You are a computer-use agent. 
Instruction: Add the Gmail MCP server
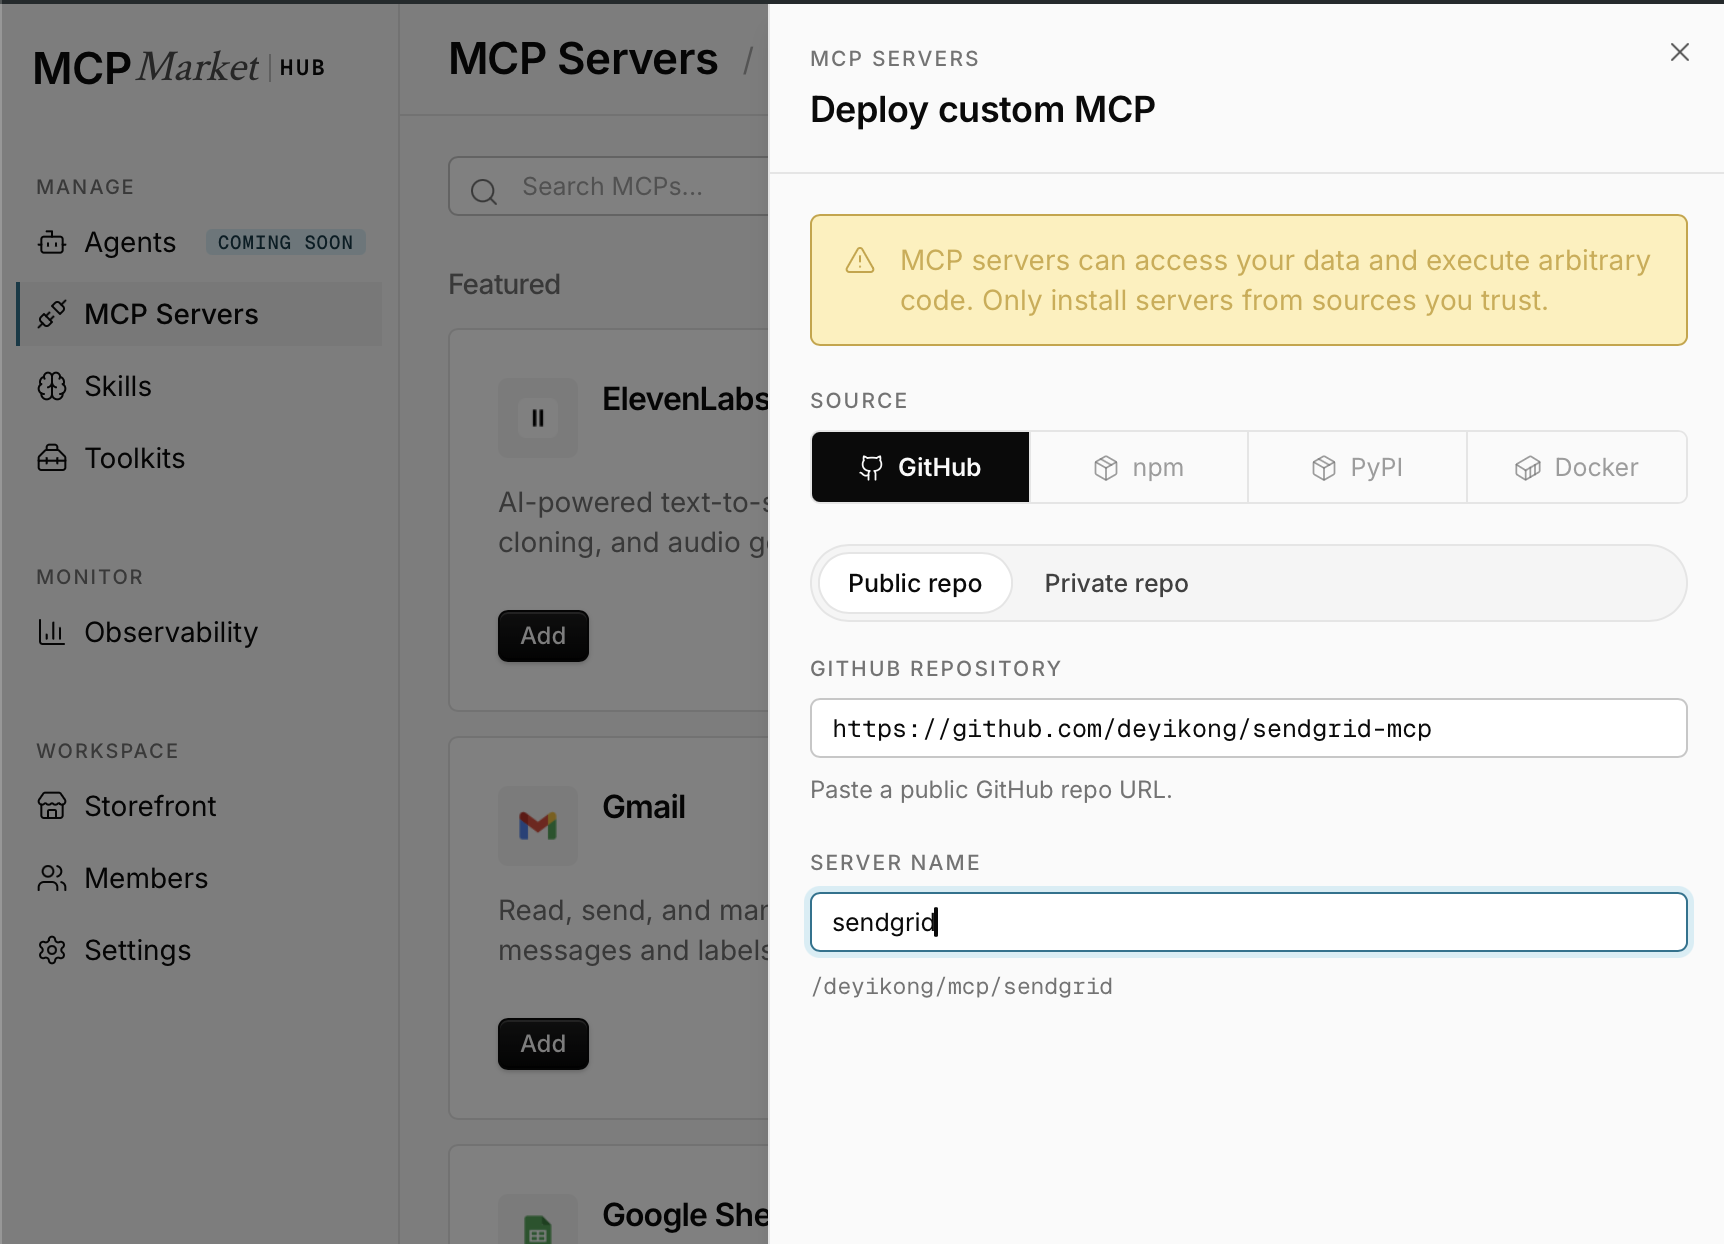543,1044
